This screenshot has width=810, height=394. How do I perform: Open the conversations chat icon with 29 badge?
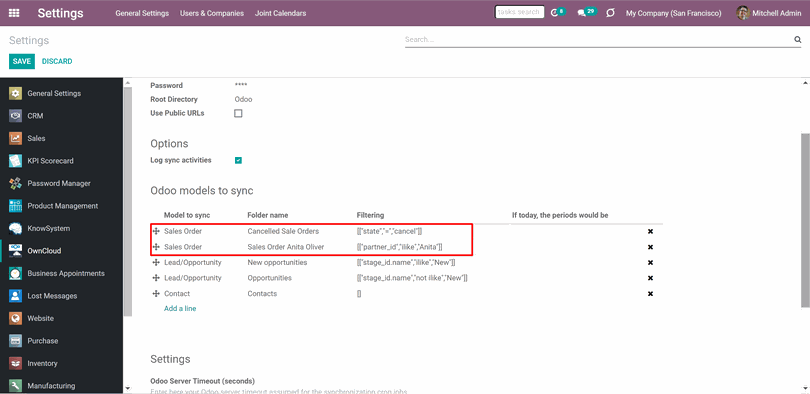(582, 13)
